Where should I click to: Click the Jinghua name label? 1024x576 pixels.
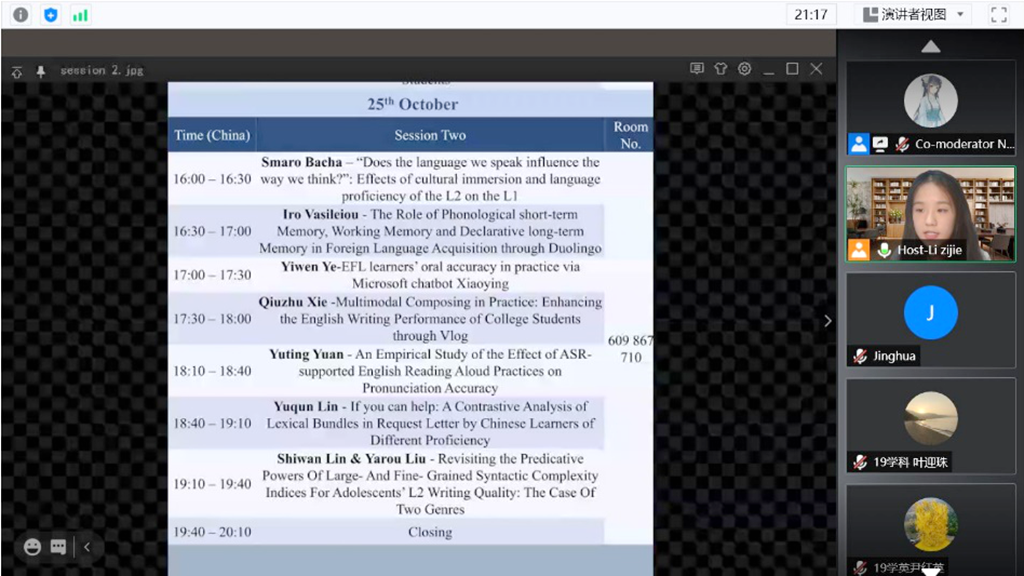894,356
